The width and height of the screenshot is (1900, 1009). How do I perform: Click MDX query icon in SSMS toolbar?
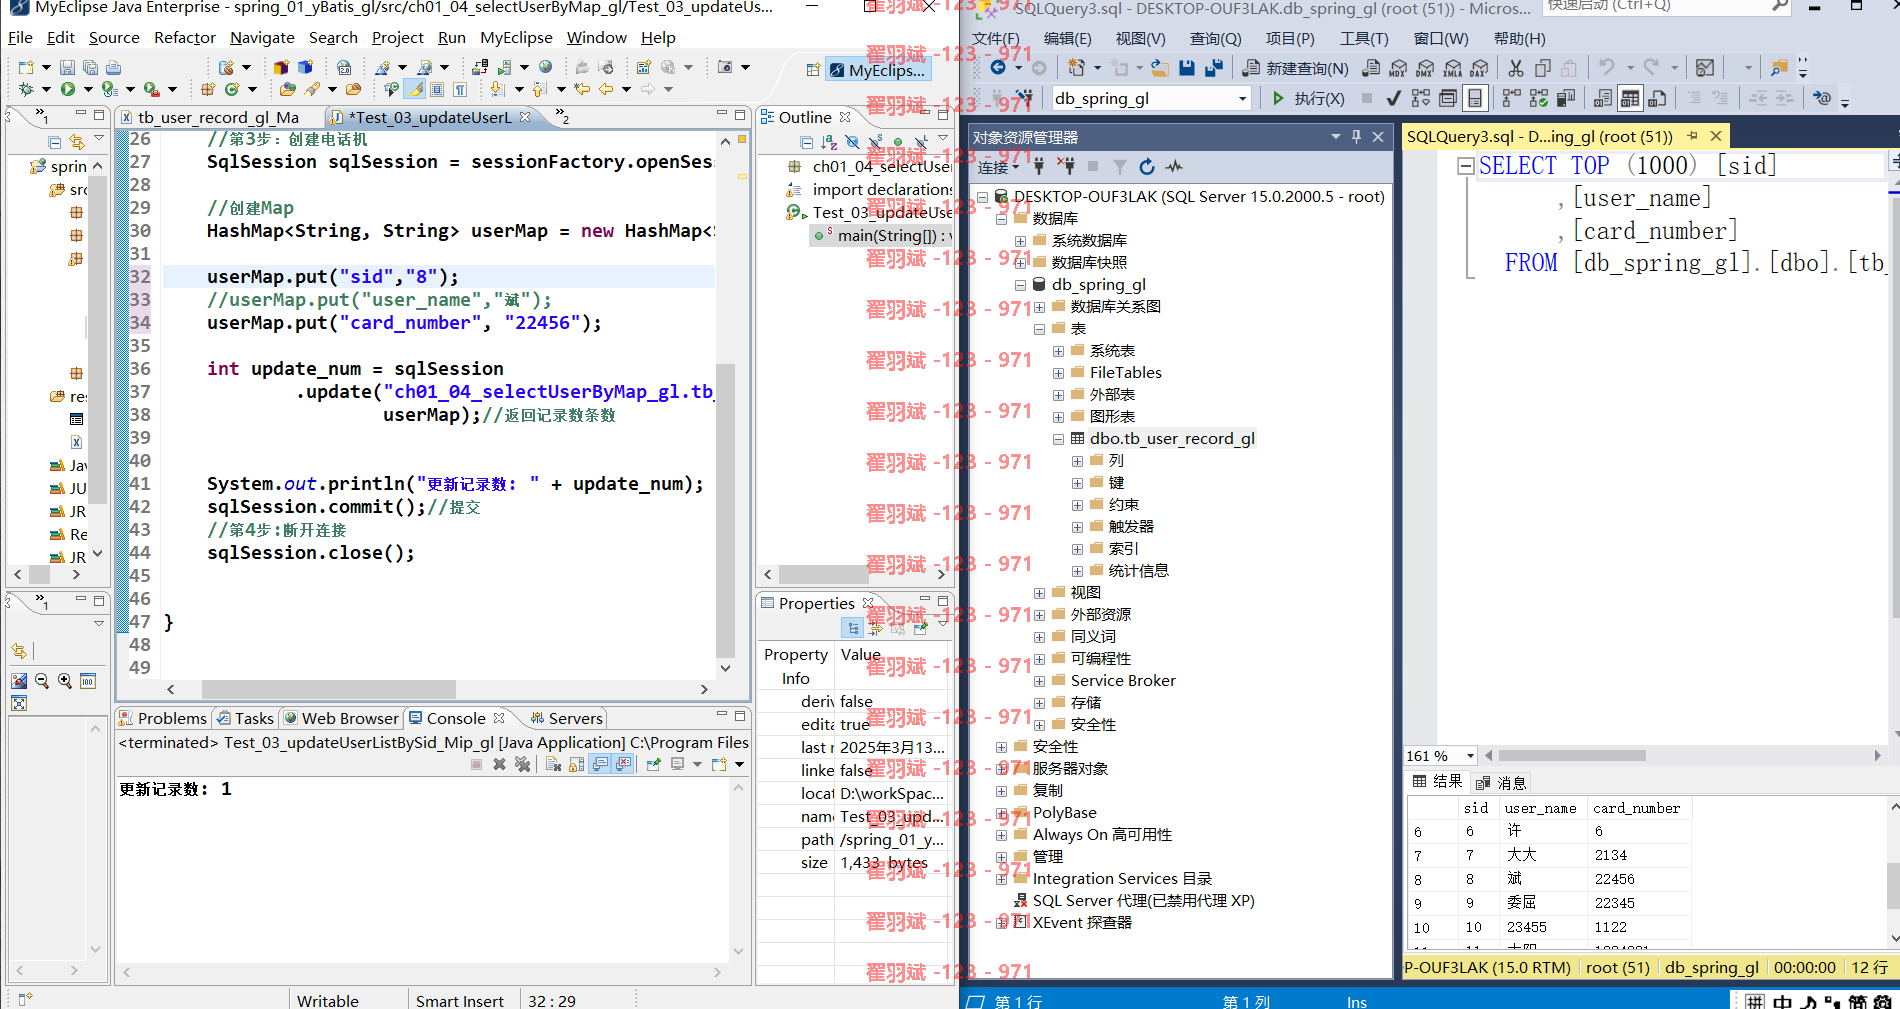[x=1398, y=68]
